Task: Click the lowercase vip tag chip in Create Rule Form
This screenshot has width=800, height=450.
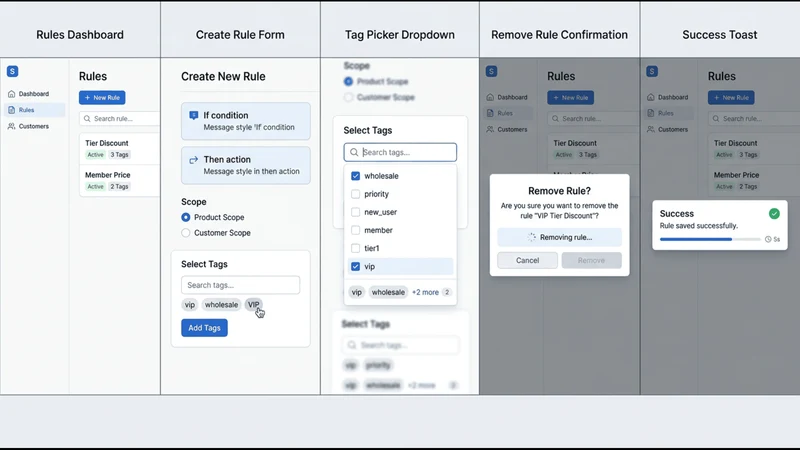Action: [x=190, y=305]
